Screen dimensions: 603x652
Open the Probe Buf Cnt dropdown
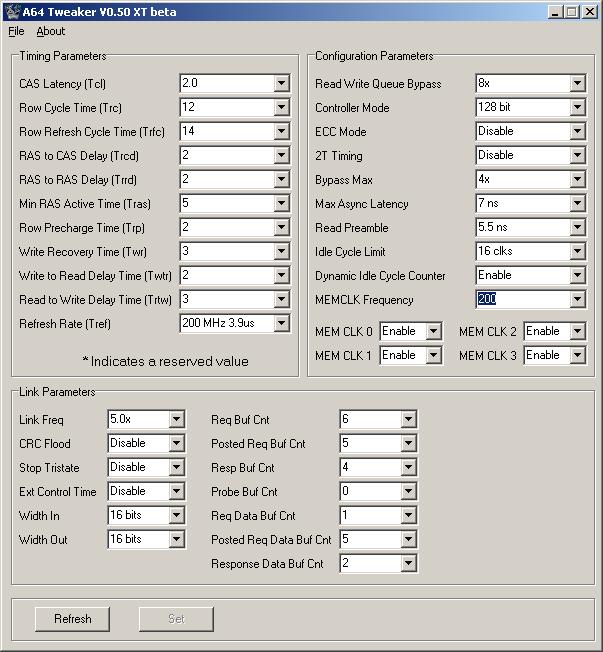coord(408,491)
